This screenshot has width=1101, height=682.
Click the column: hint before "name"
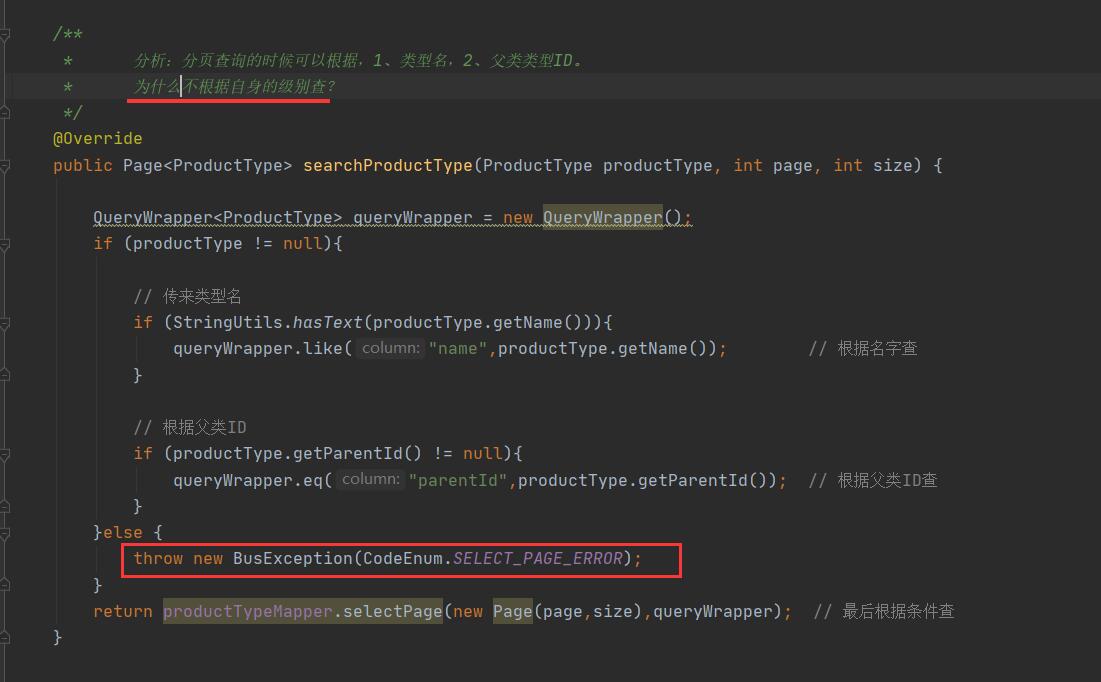pyautogui.click(x=390, y=348)
